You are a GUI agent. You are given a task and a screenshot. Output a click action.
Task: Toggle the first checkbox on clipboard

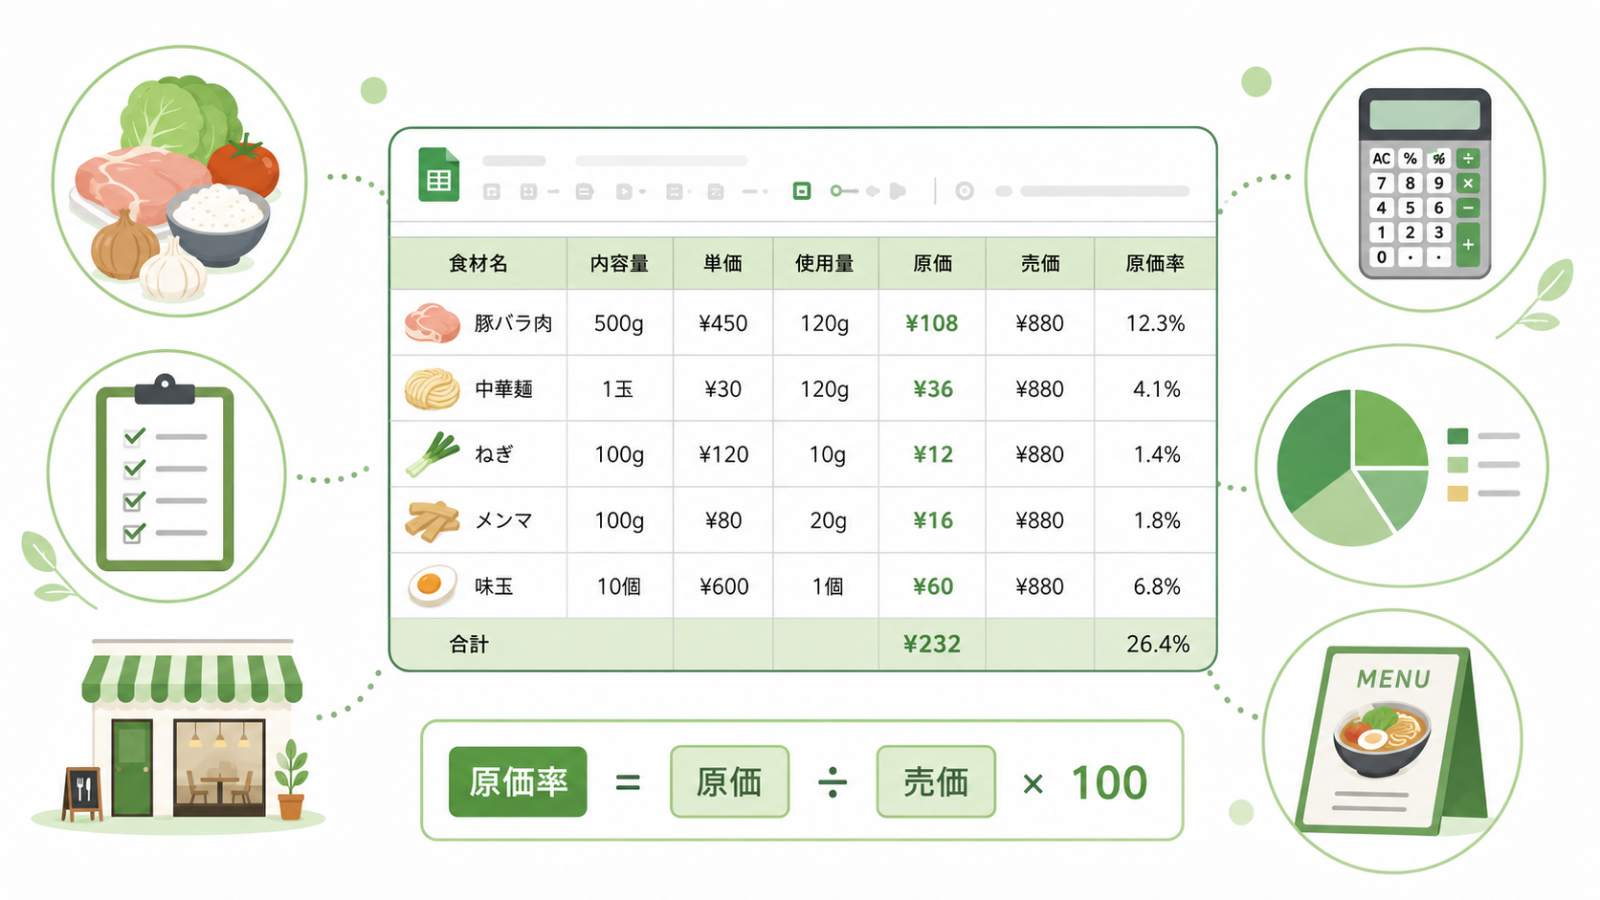134,436
